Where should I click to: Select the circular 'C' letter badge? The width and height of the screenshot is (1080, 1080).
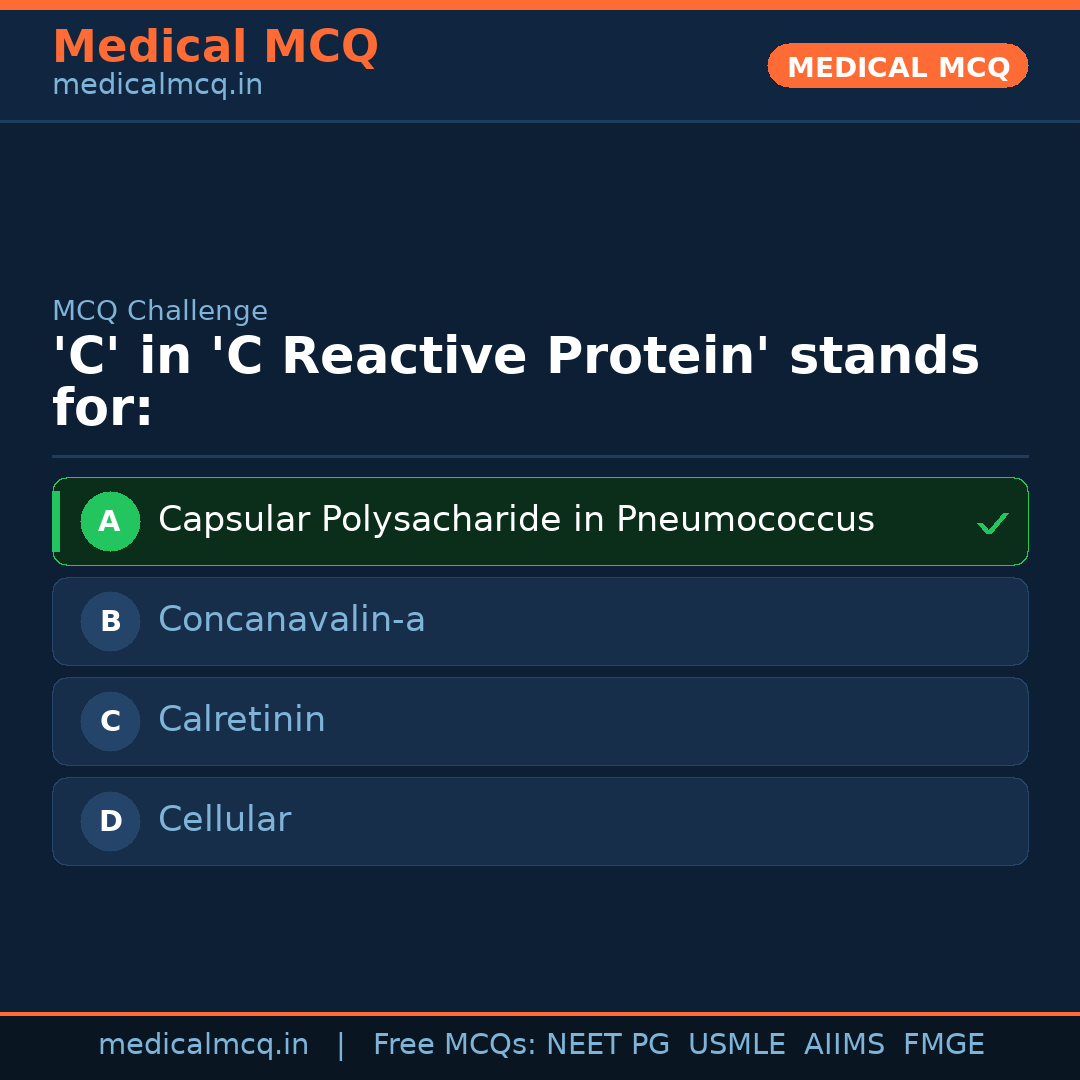pyautogui.click(x=110, y=721)
